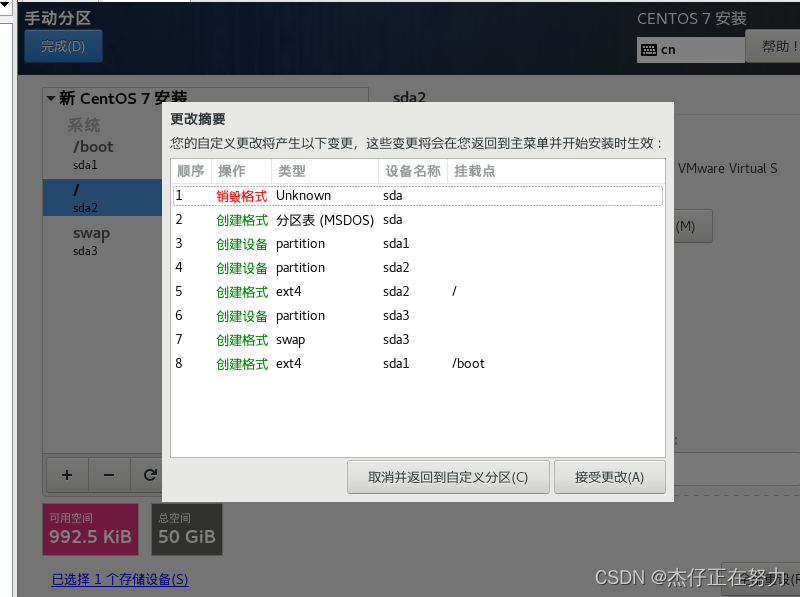Image resolution: width=800 pixels, height=597 pixels.
Task: Select row 3 创建设备 partition sda1
Action: pos(418,244)
